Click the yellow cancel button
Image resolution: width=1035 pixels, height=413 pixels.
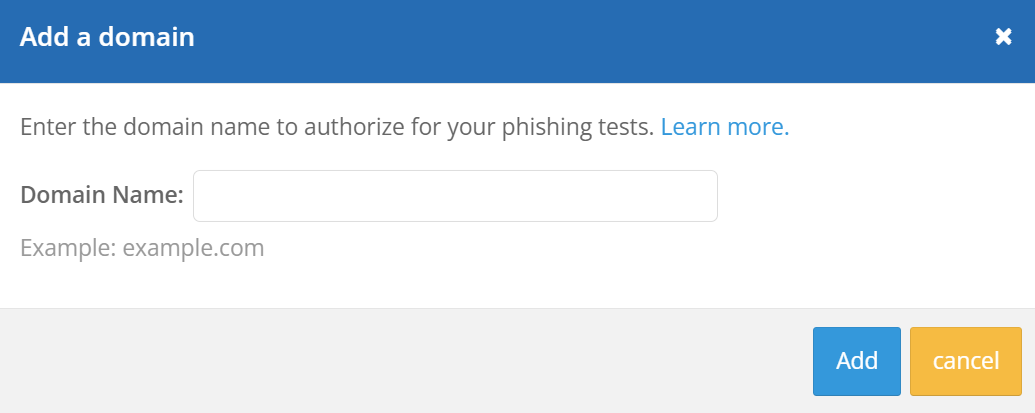pos(965,360)
